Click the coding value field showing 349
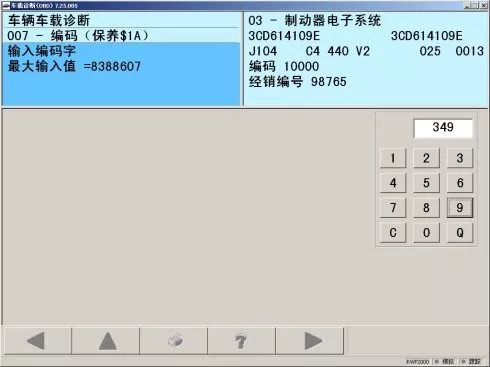 (443, 128)
